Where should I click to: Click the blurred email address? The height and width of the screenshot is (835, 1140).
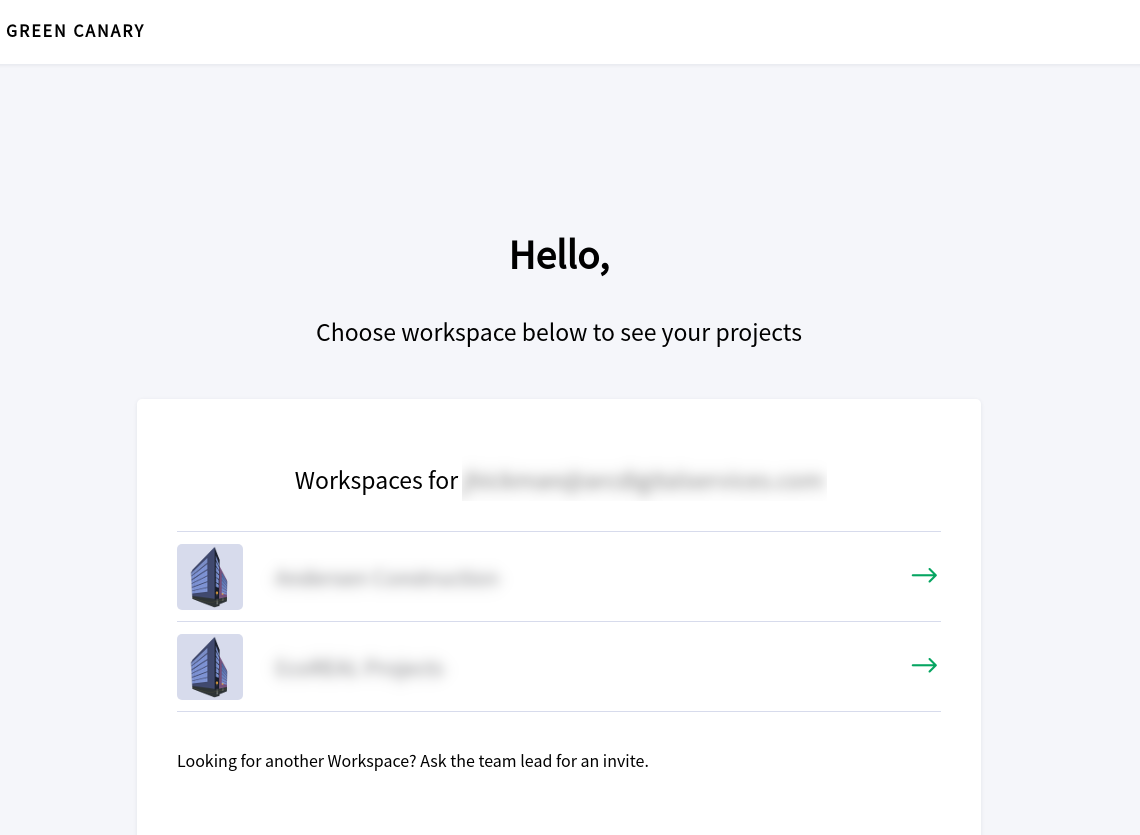click(643, 481)
